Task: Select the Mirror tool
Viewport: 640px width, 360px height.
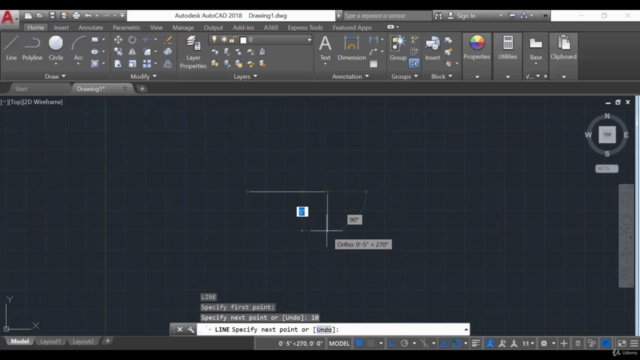Action: (132, 52)
